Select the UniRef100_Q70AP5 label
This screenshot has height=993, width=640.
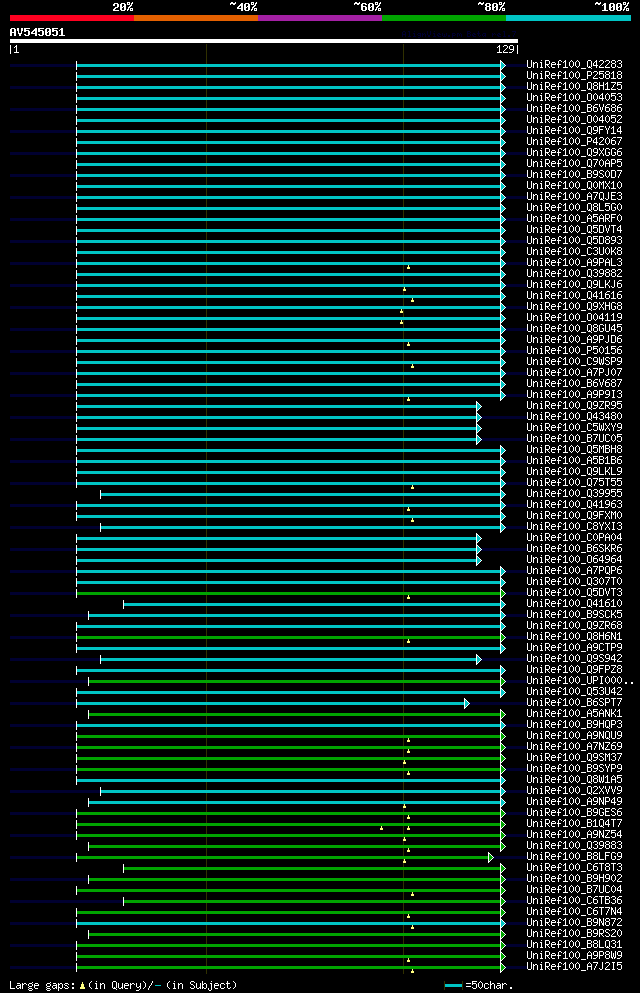click(x=574, y=163)
